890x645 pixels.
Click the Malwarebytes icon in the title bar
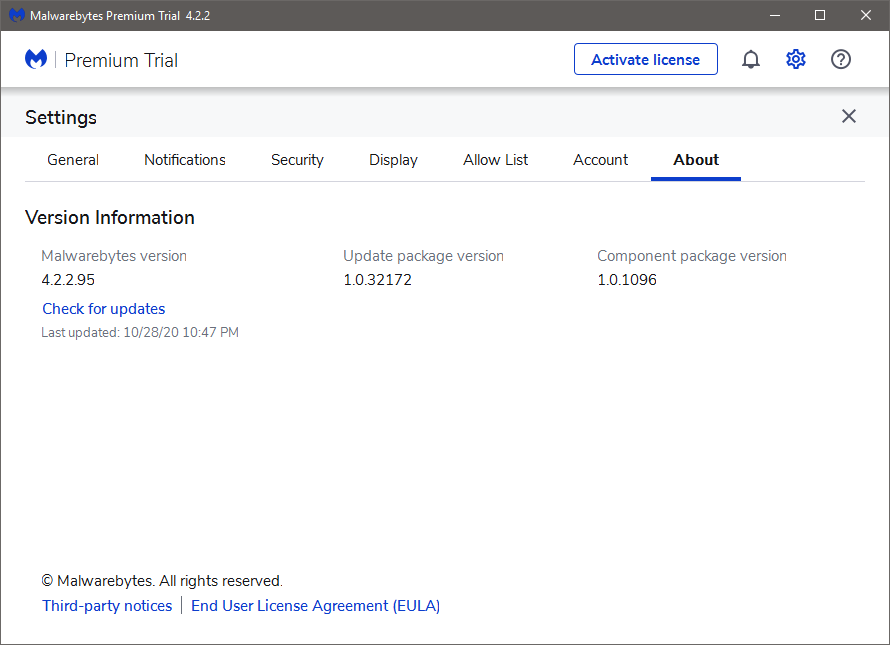(16, 15)
